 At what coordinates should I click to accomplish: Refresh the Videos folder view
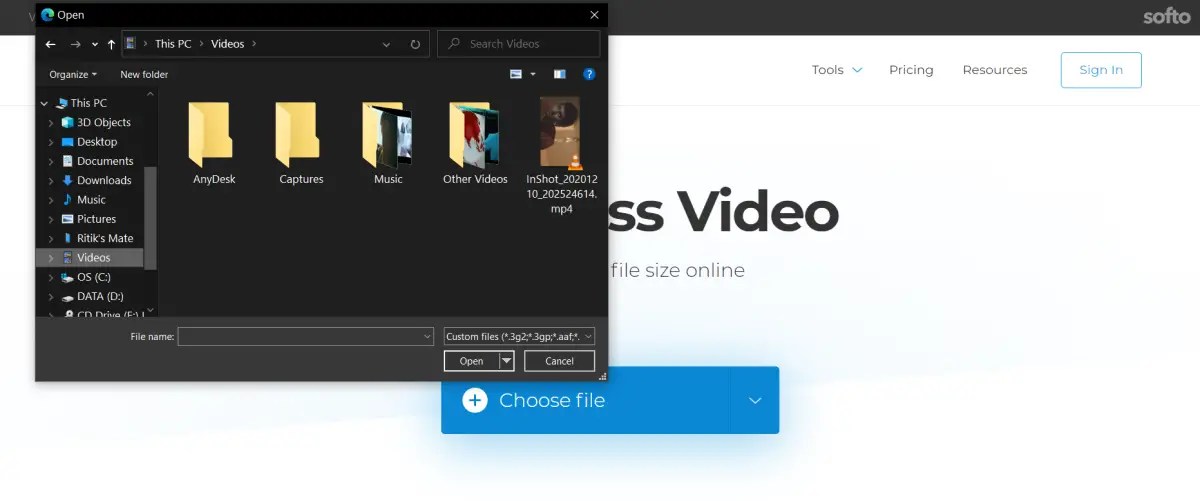415,44
